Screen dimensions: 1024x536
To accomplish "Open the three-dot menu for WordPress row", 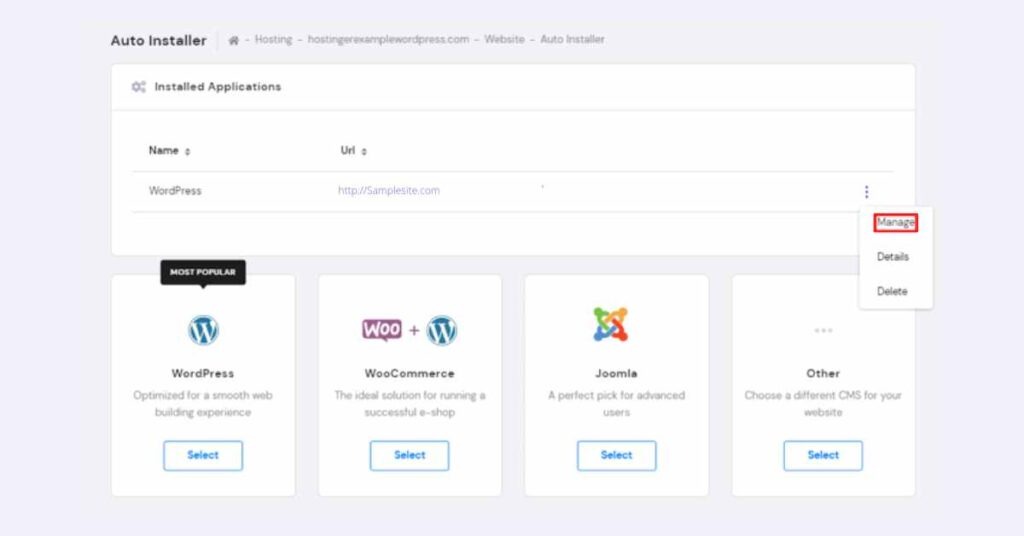I will tap(866, 191).
